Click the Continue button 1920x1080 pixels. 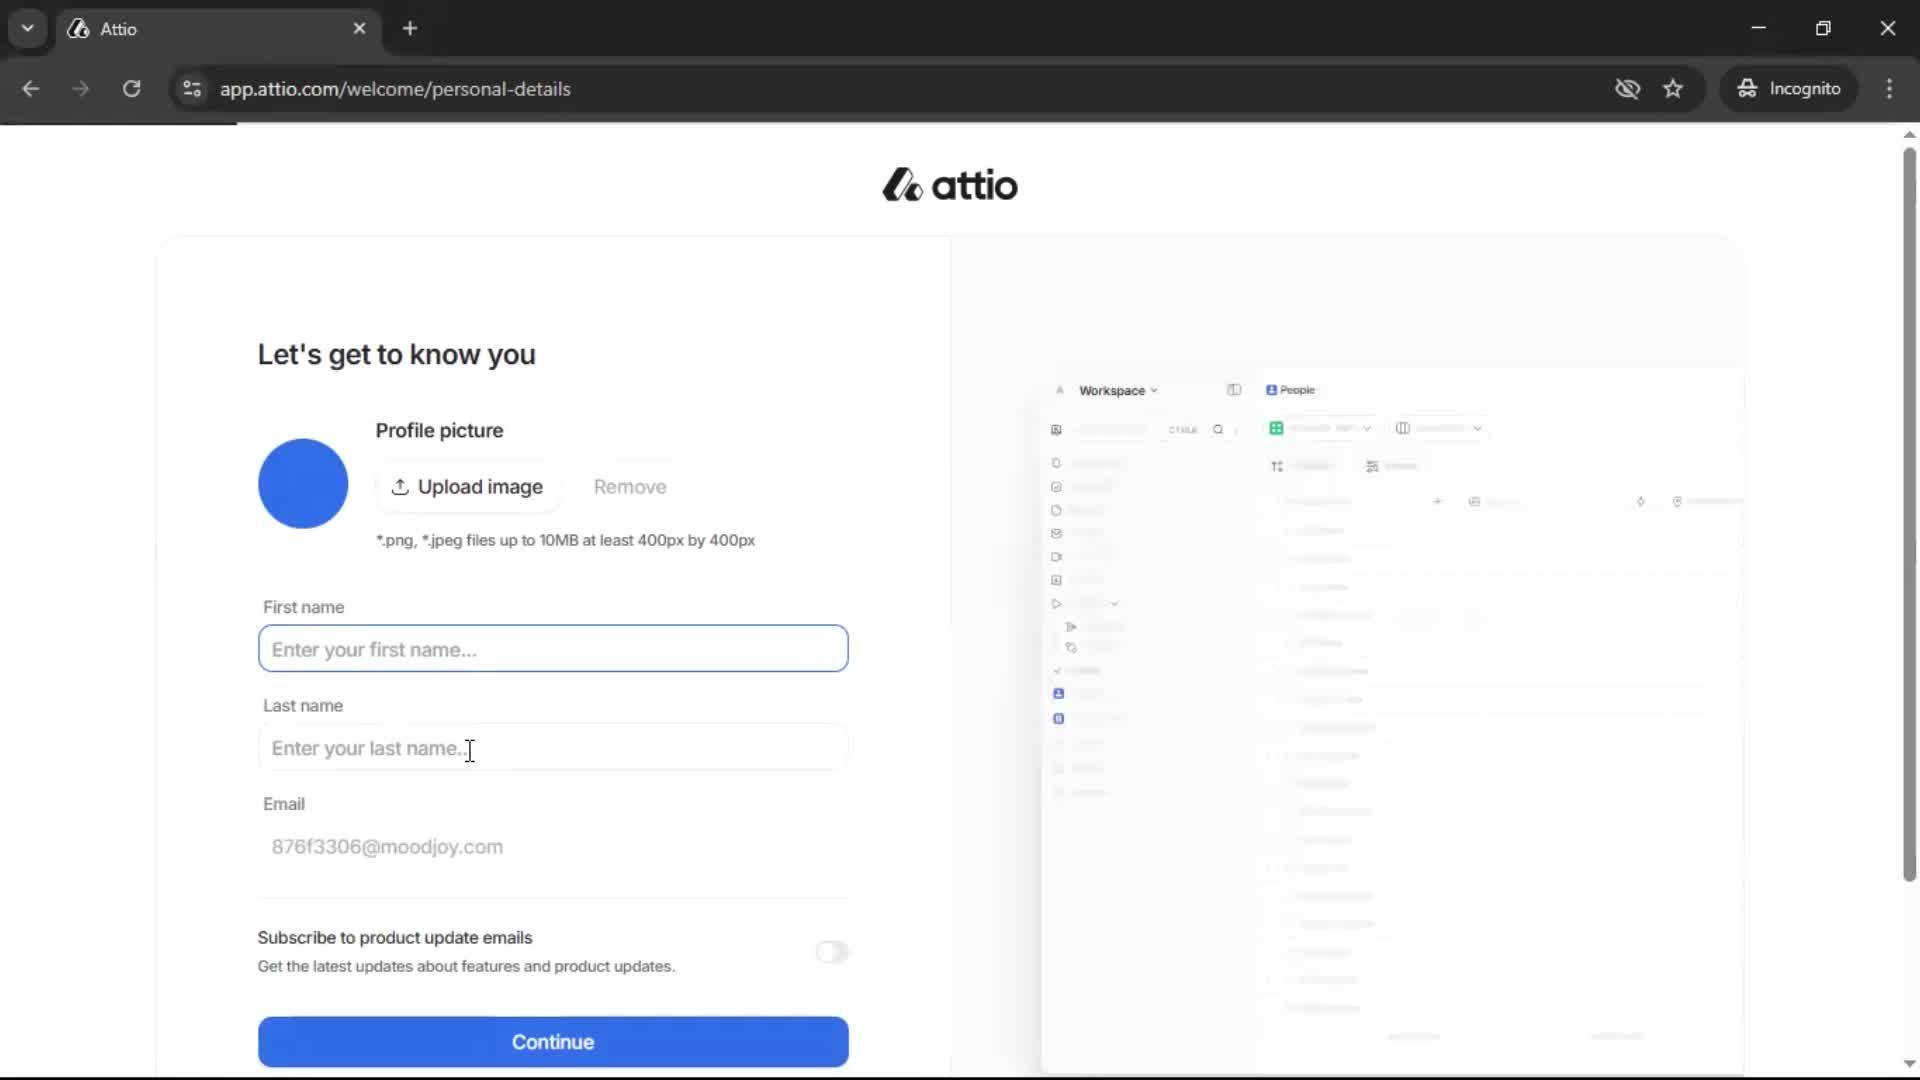pos(552,1041)
